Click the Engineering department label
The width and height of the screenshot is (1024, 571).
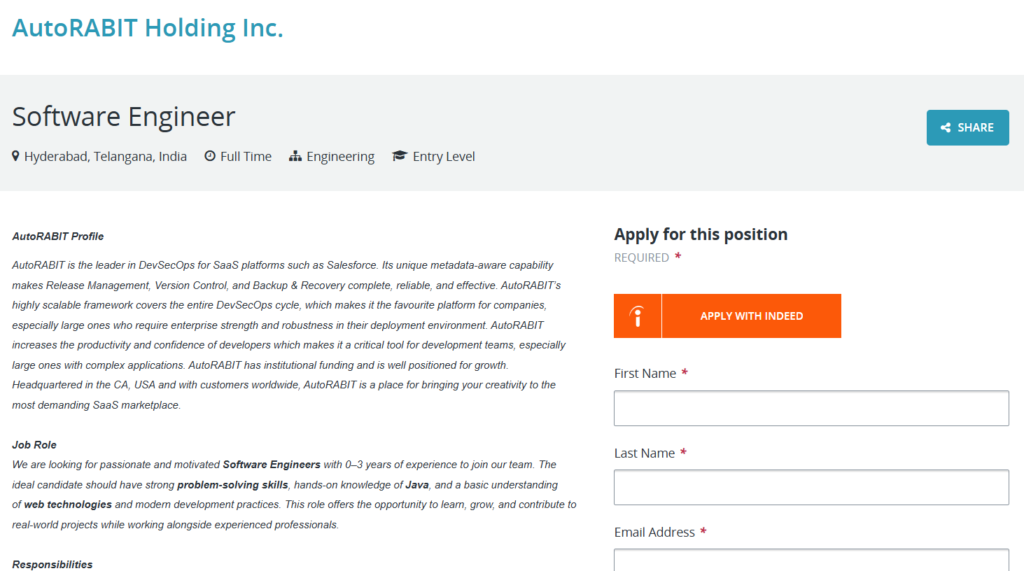[340, 157]
